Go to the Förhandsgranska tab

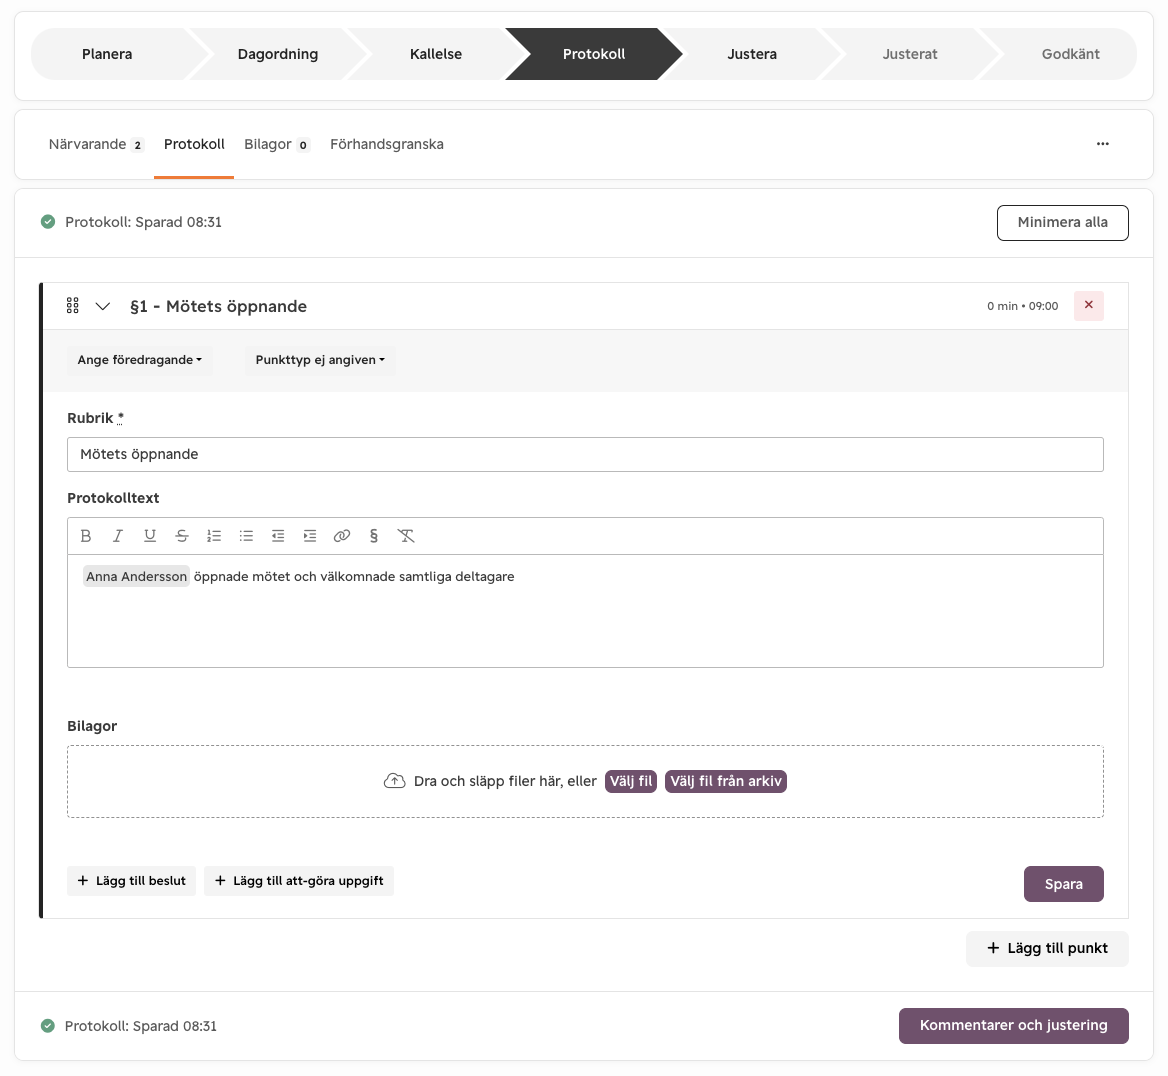pos(387,145)
